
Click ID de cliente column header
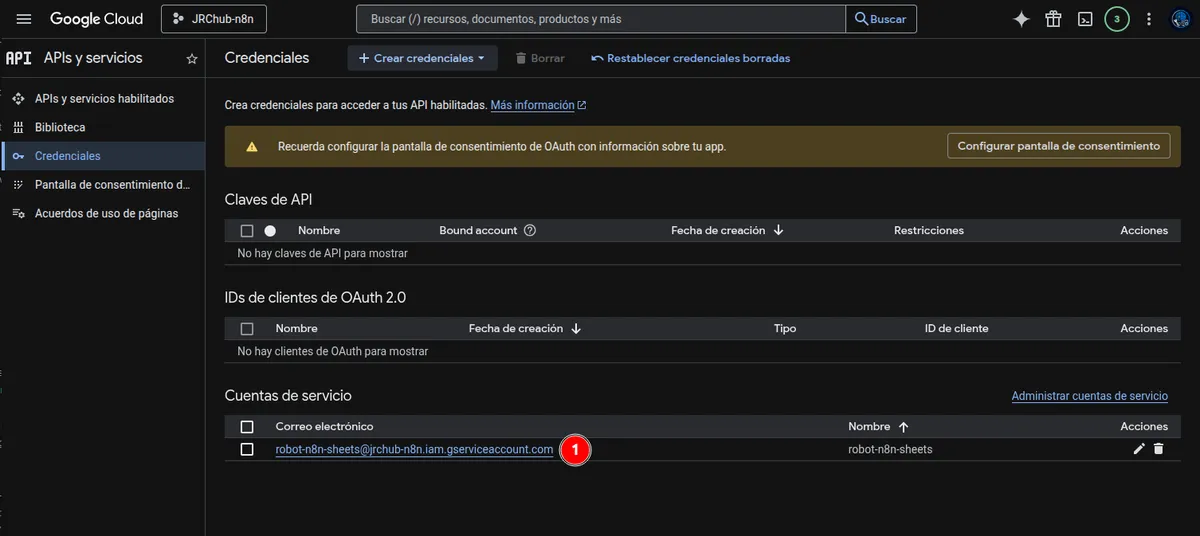pos(956,328)
